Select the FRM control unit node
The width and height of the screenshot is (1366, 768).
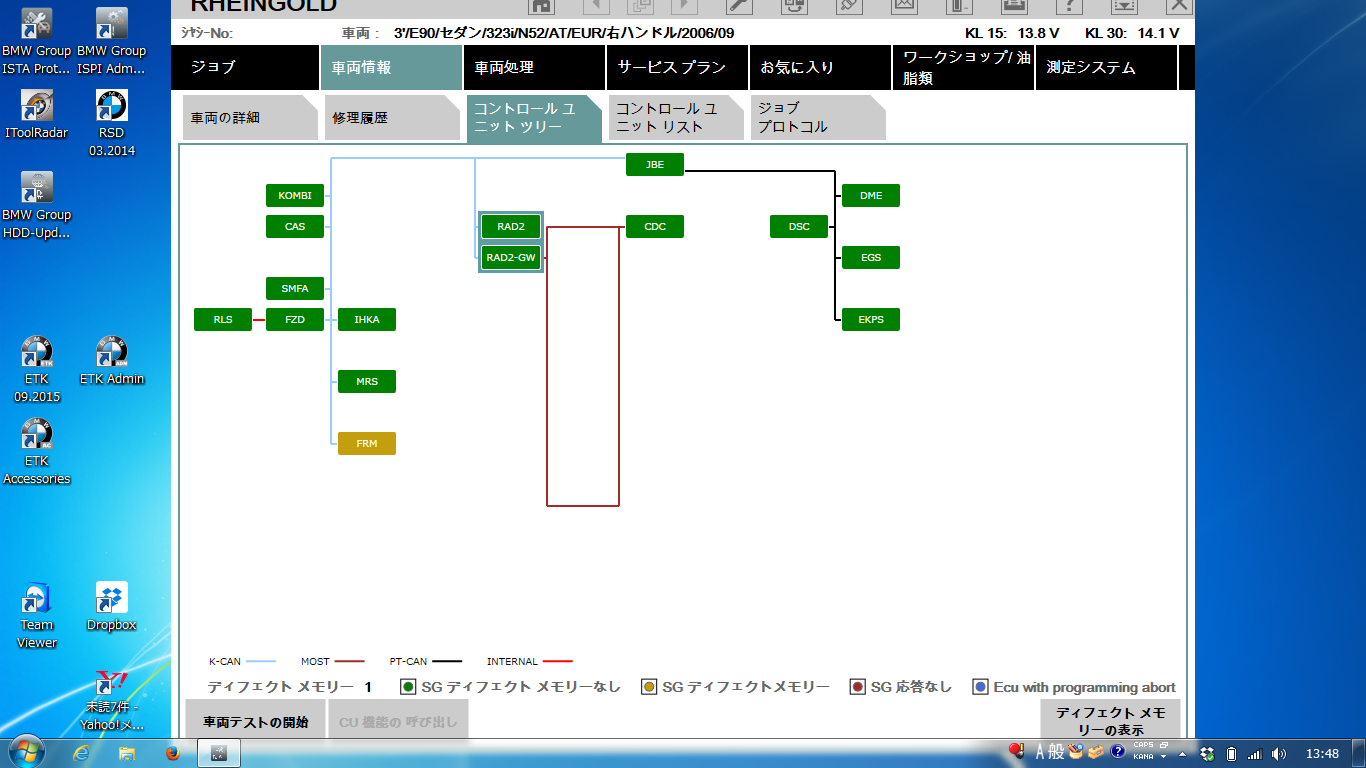click(367, 443)
